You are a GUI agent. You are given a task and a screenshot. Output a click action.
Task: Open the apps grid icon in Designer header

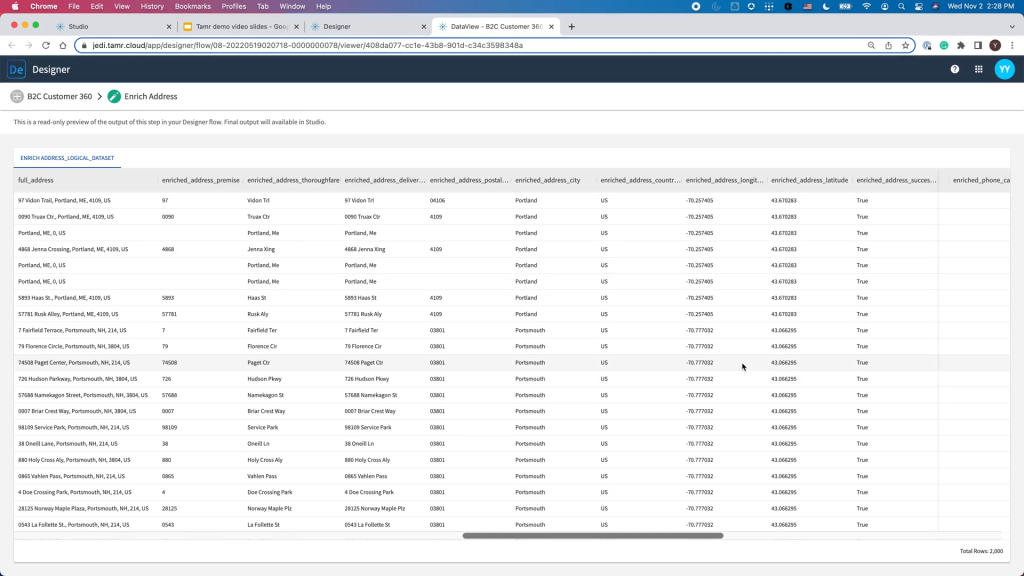[979, 69]
